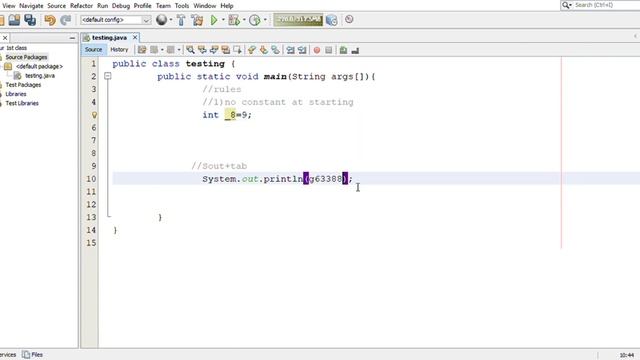
Task: Open the Debug menu
Action: pos(121,6)
